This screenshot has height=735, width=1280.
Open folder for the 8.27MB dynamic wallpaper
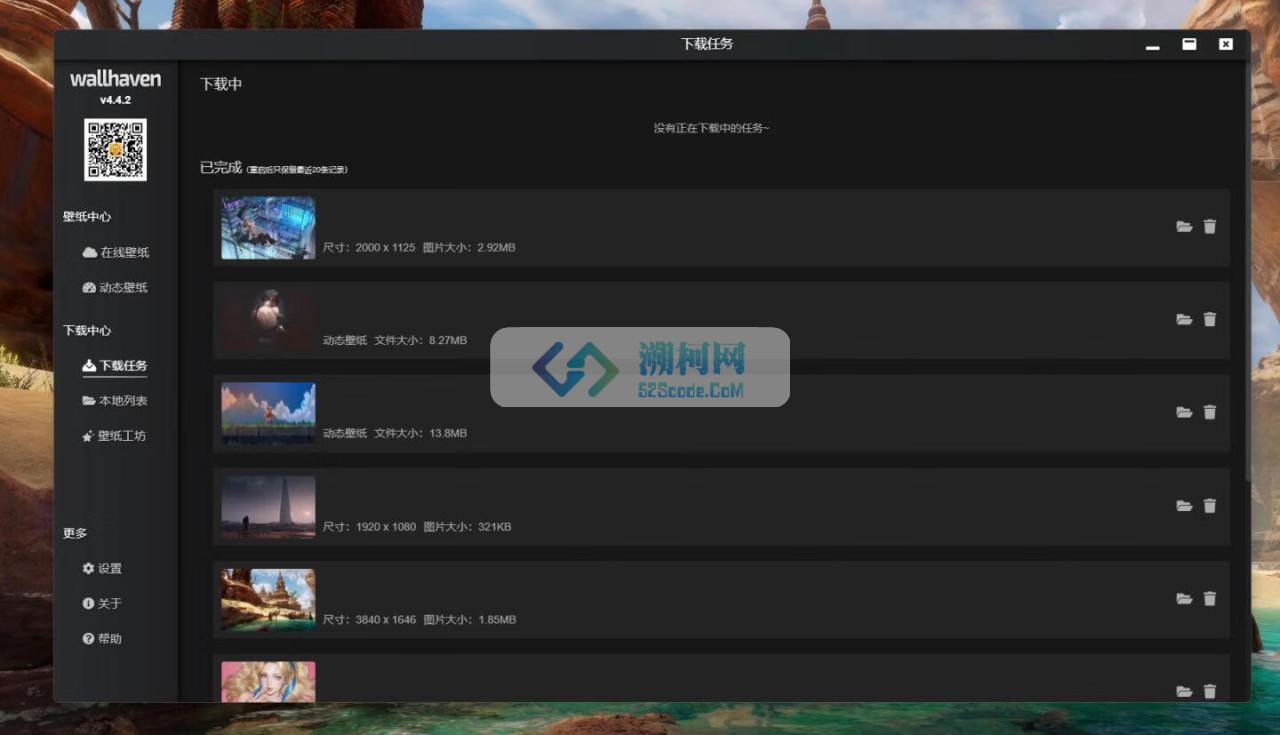(x=1184, y=320)
